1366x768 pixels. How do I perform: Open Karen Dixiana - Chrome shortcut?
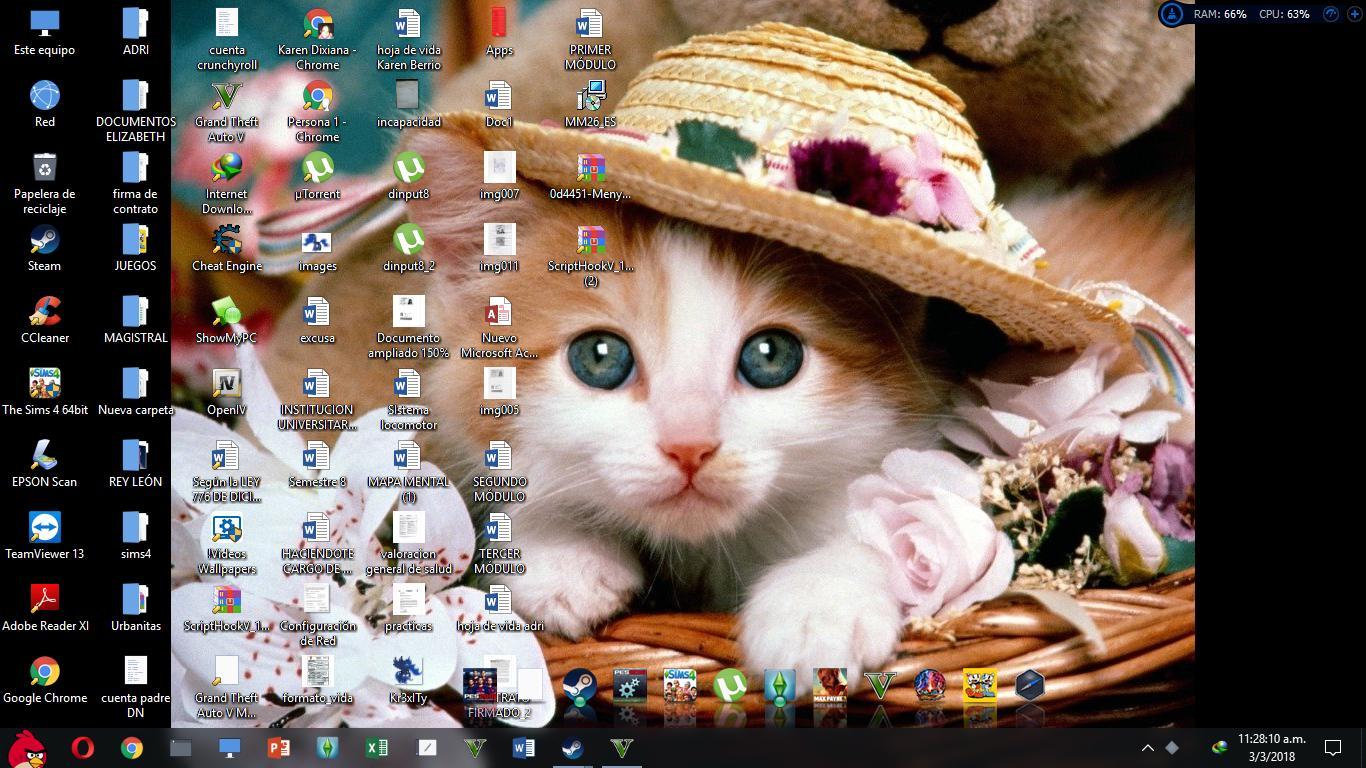click(x=318, y=39)
